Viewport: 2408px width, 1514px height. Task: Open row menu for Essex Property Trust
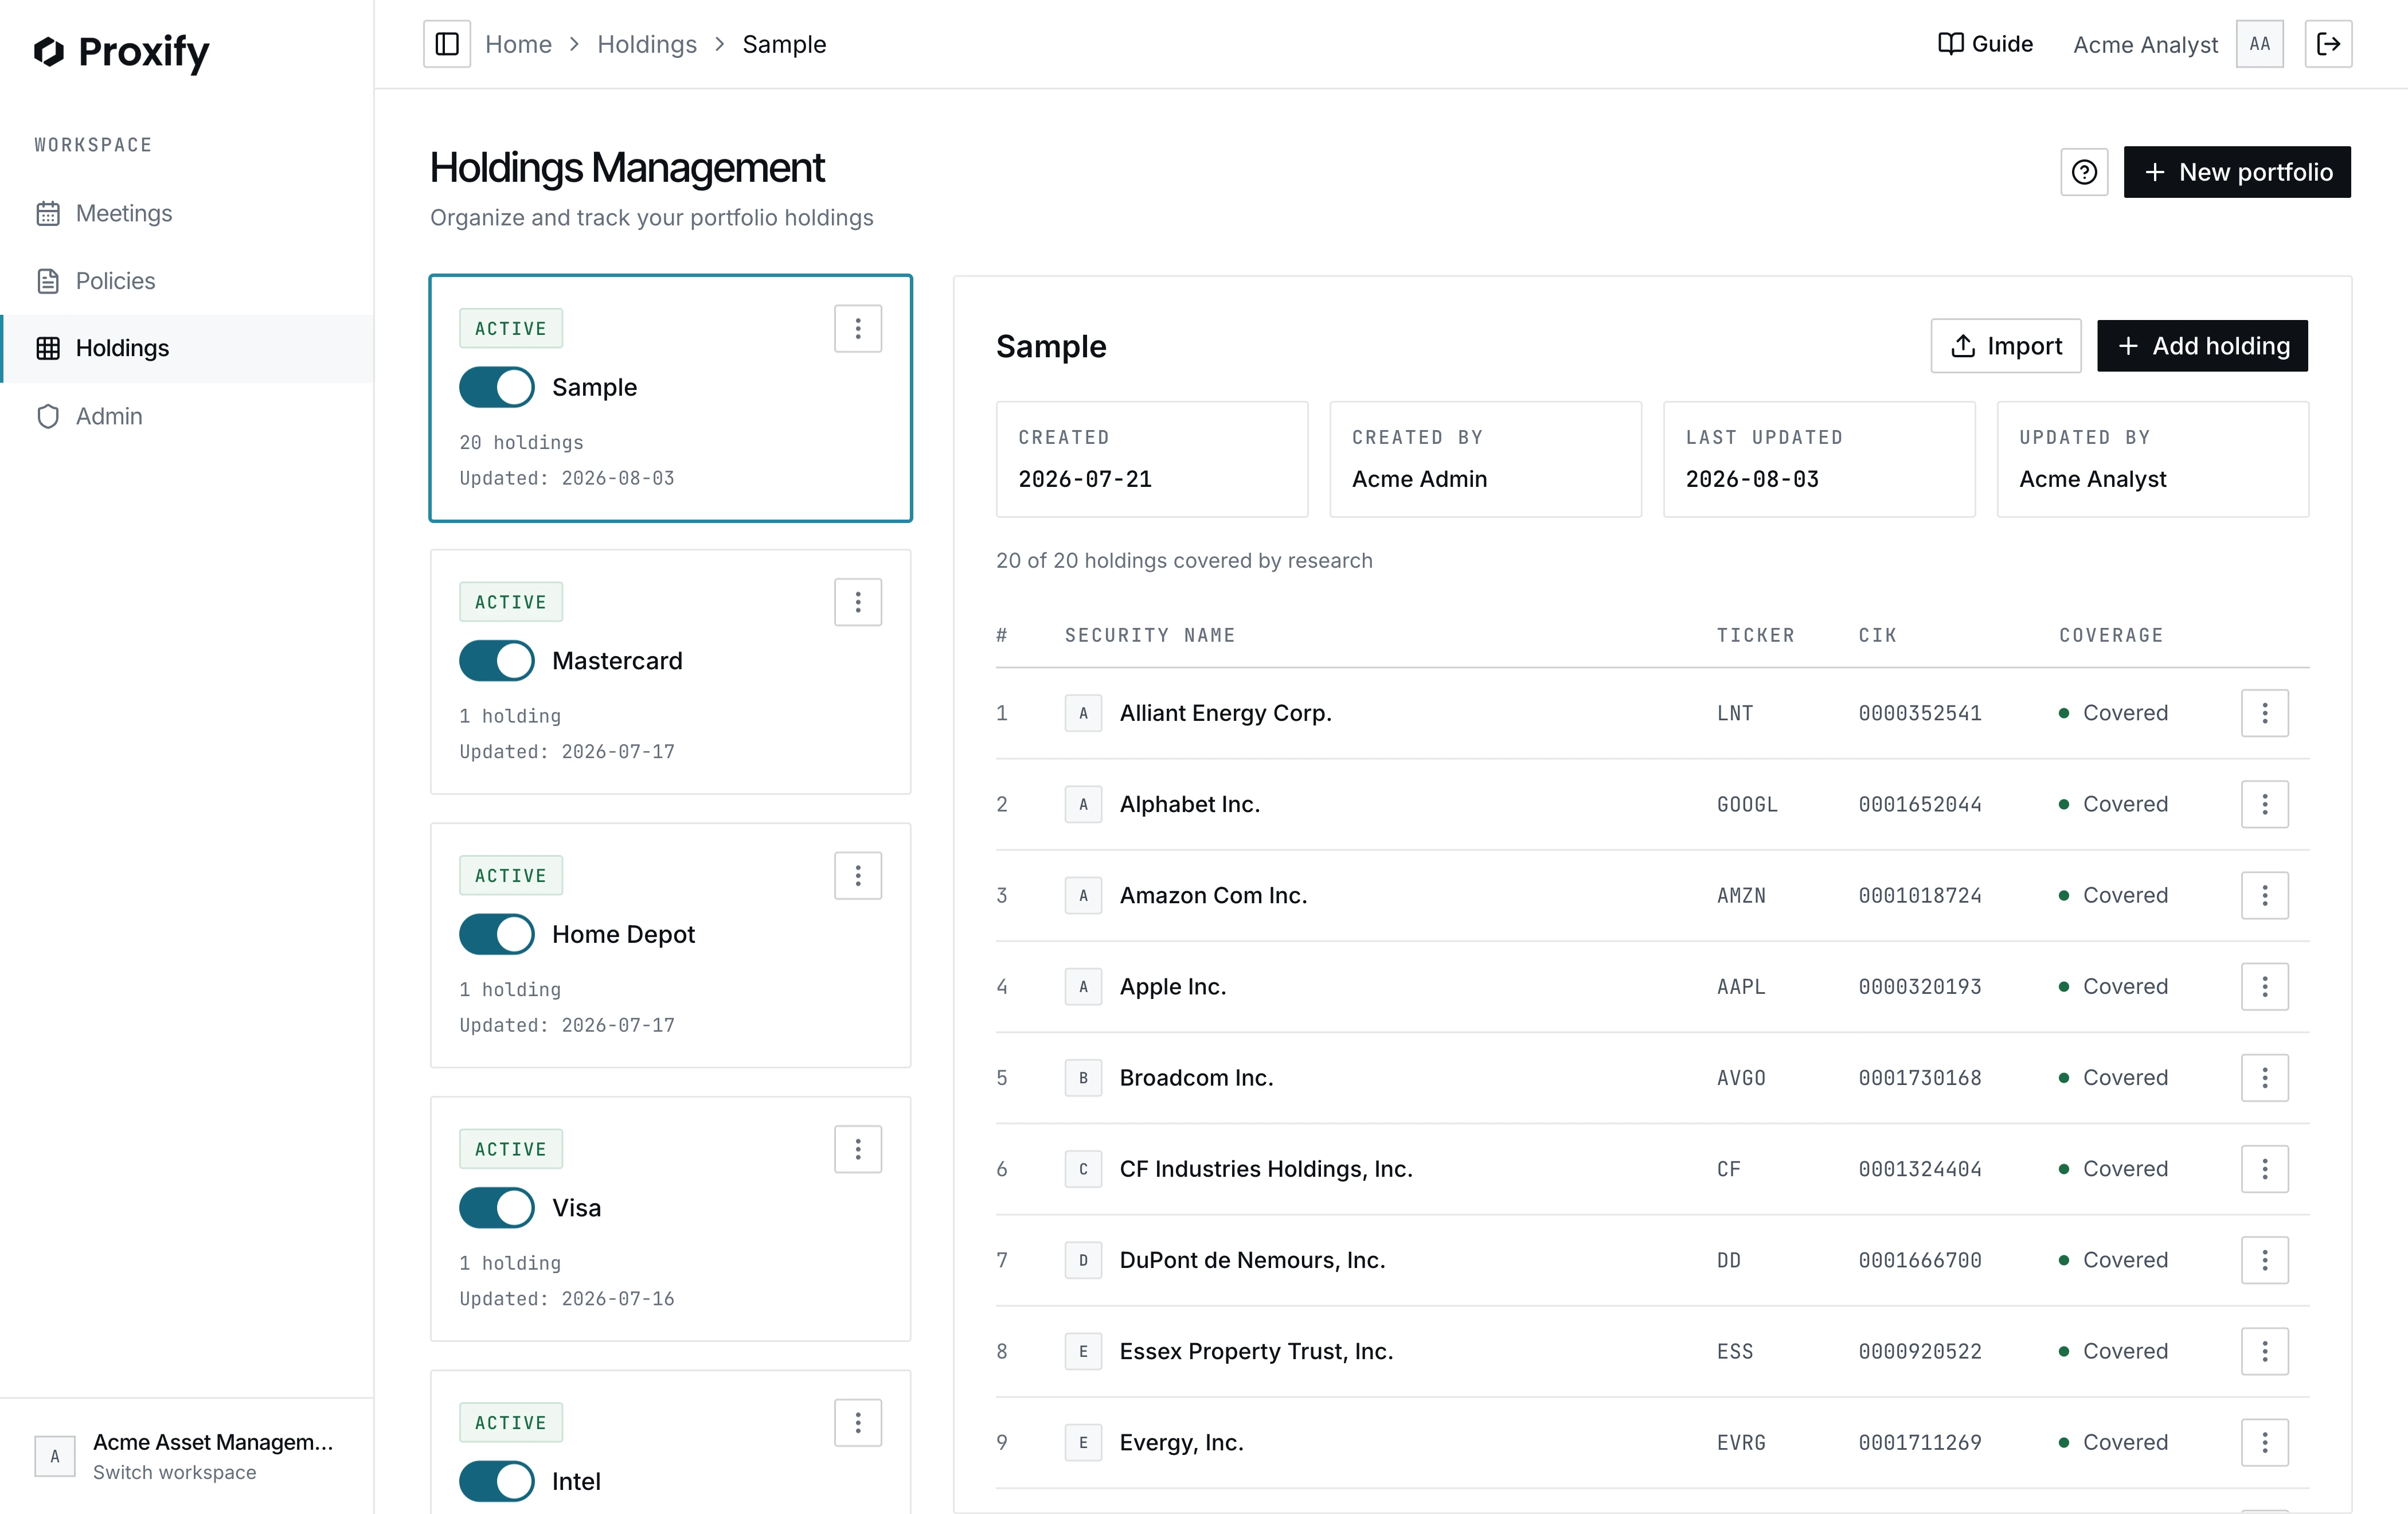coord(2264,1351)
